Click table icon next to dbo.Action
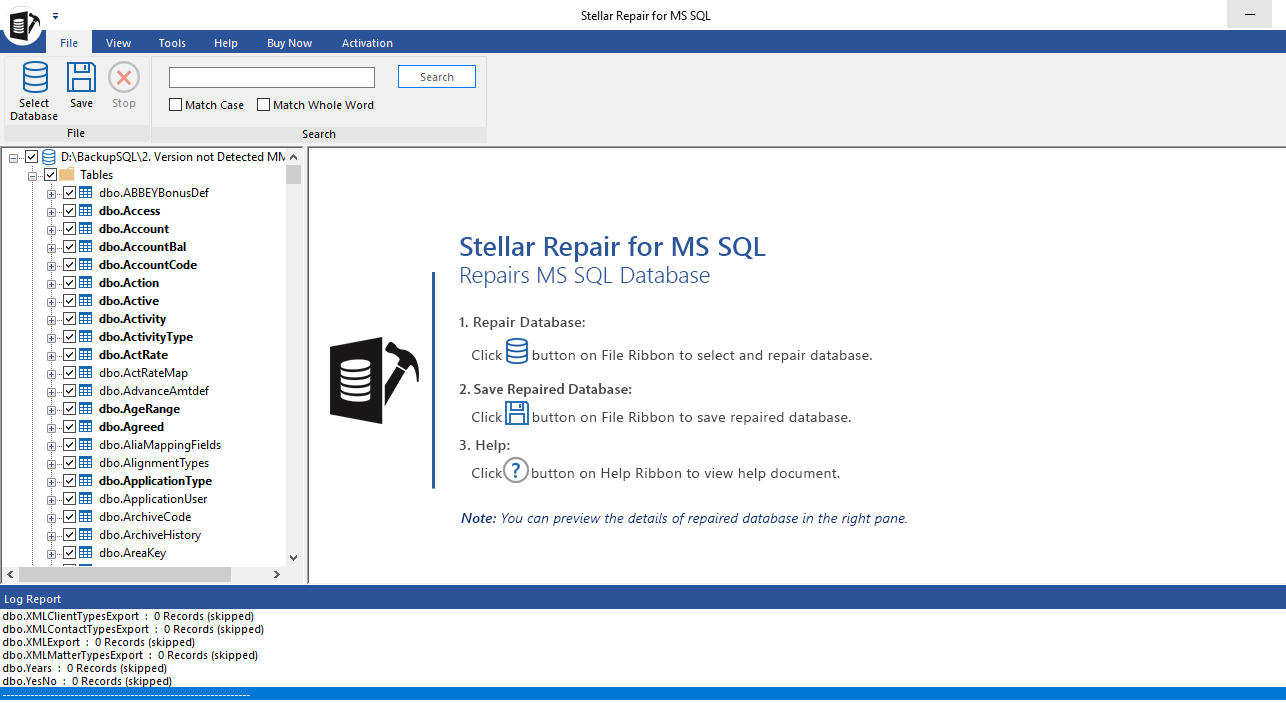This screenshot has width=1286, height=703. click(86, 283)
